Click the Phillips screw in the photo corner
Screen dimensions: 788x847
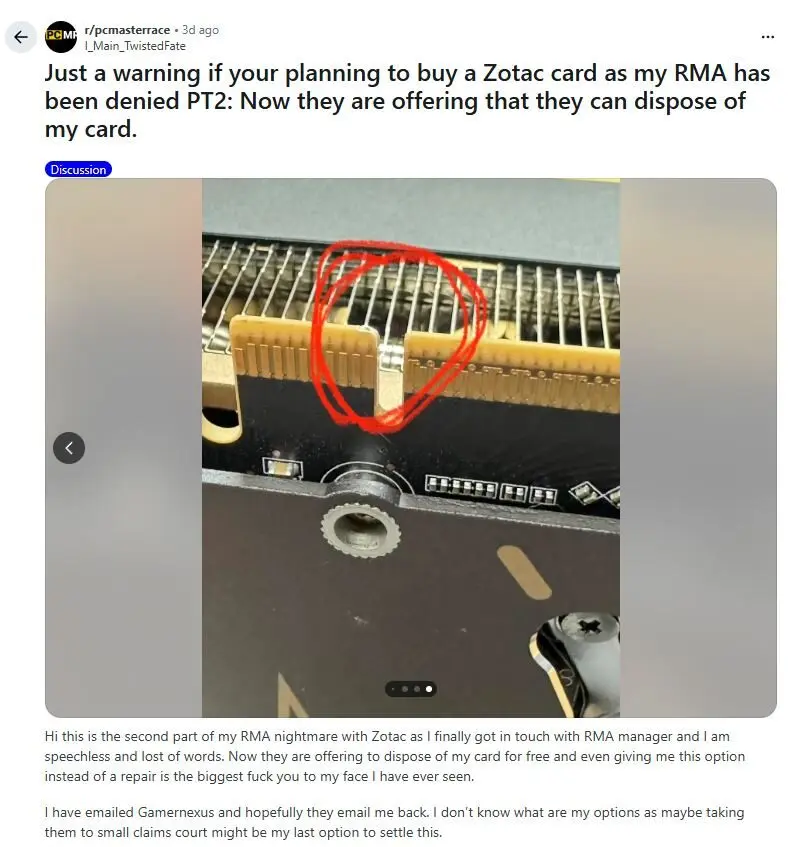click(587, 627)
